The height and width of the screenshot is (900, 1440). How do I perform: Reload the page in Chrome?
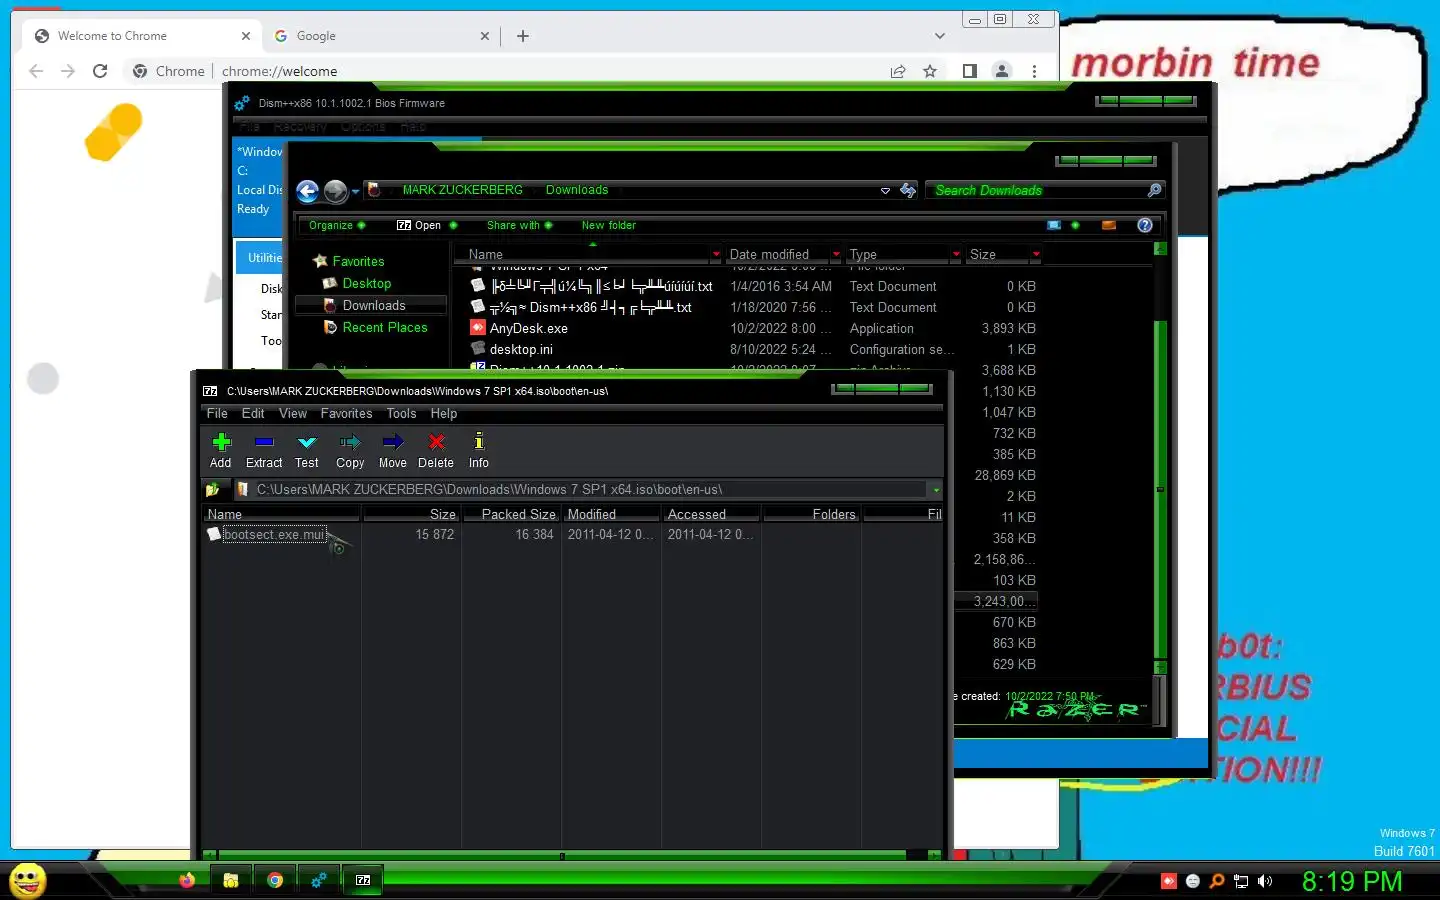pyautogui.click(x=100, y=71)
